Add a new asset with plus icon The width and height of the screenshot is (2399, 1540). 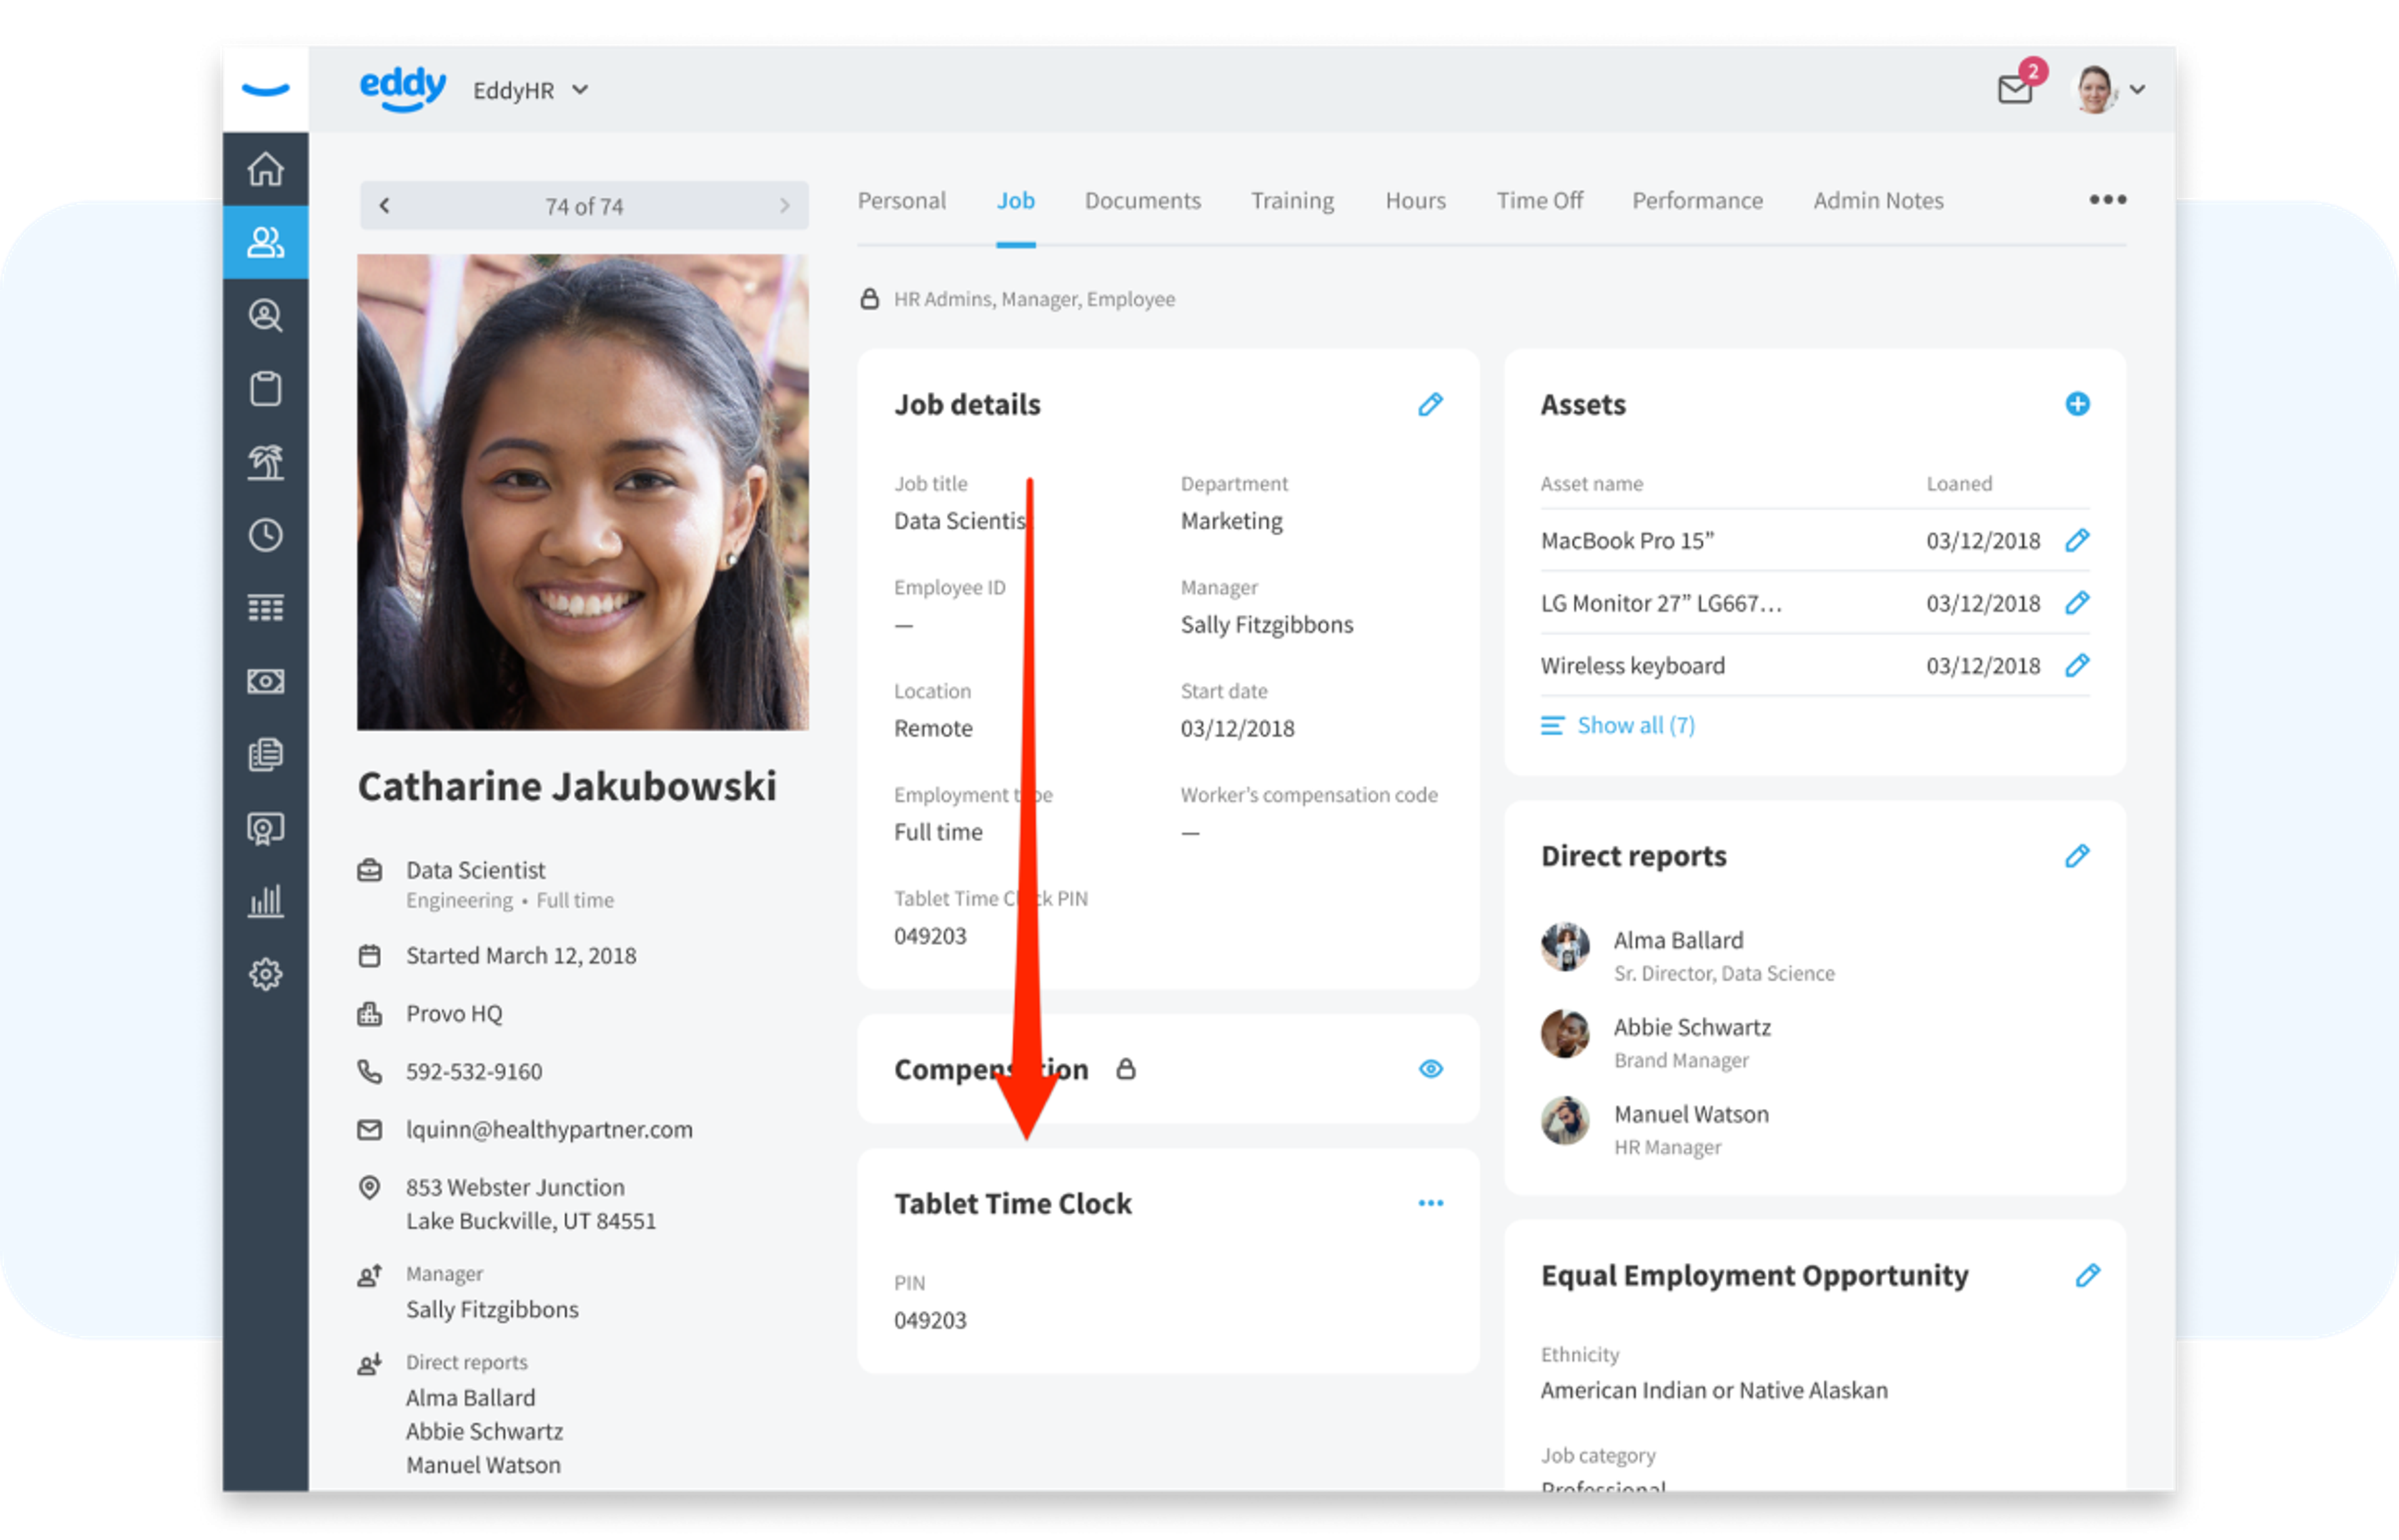click(x=2077, y=404)
